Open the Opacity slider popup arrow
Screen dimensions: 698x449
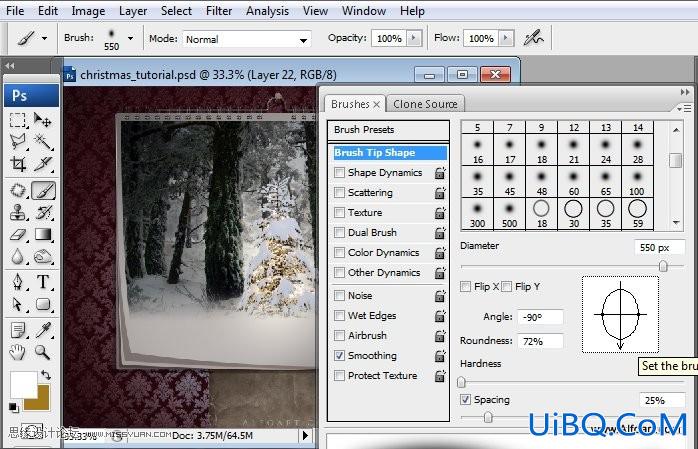coord(414,38)
